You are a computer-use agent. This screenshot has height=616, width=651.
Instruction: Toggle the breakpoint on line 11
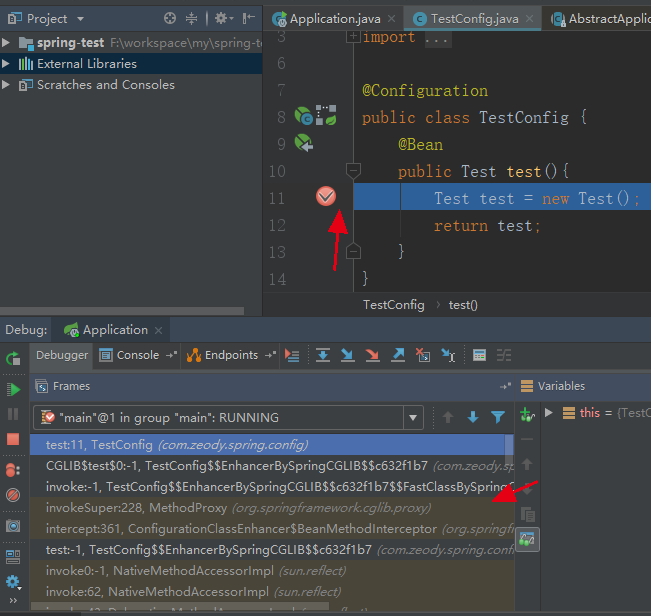(325, 197)
